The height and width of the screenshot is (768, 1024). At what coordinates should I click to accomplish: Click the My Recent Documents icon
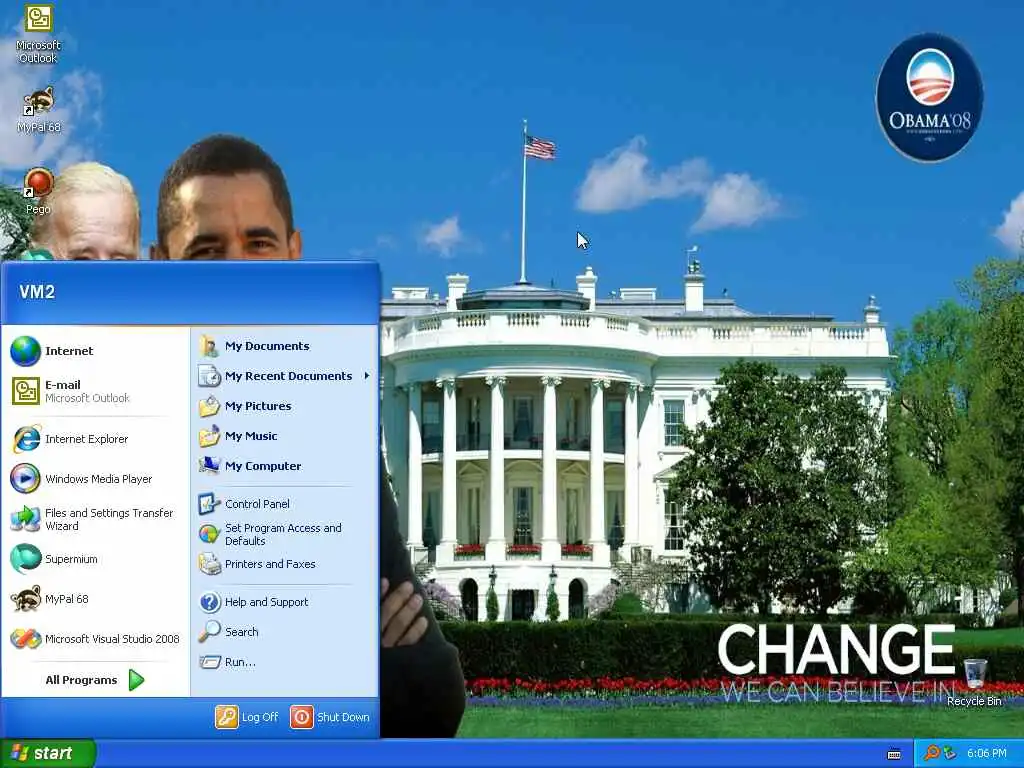pyautogui.click(x=209, y=376)
